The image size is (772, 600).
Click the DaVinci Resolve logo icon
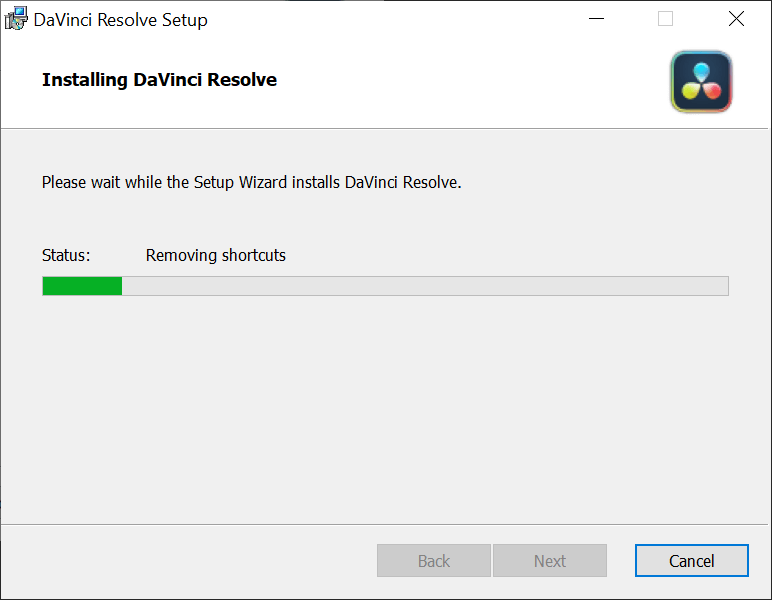(701, 82)
